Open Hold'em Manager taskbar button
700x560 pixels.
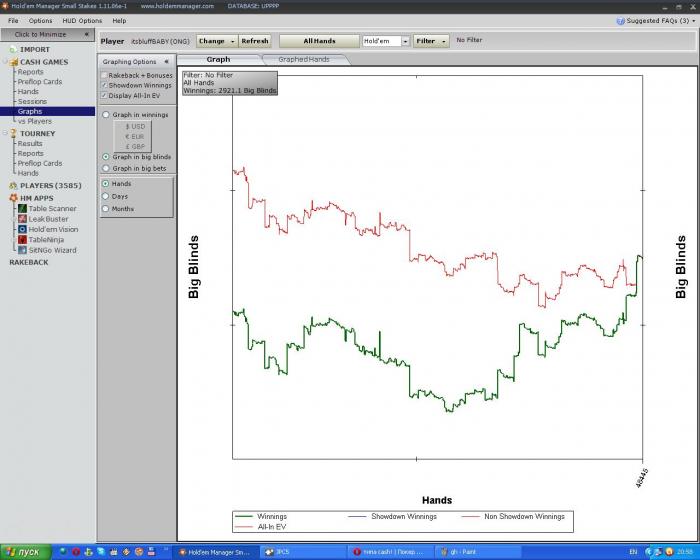(x=215, y=552)
